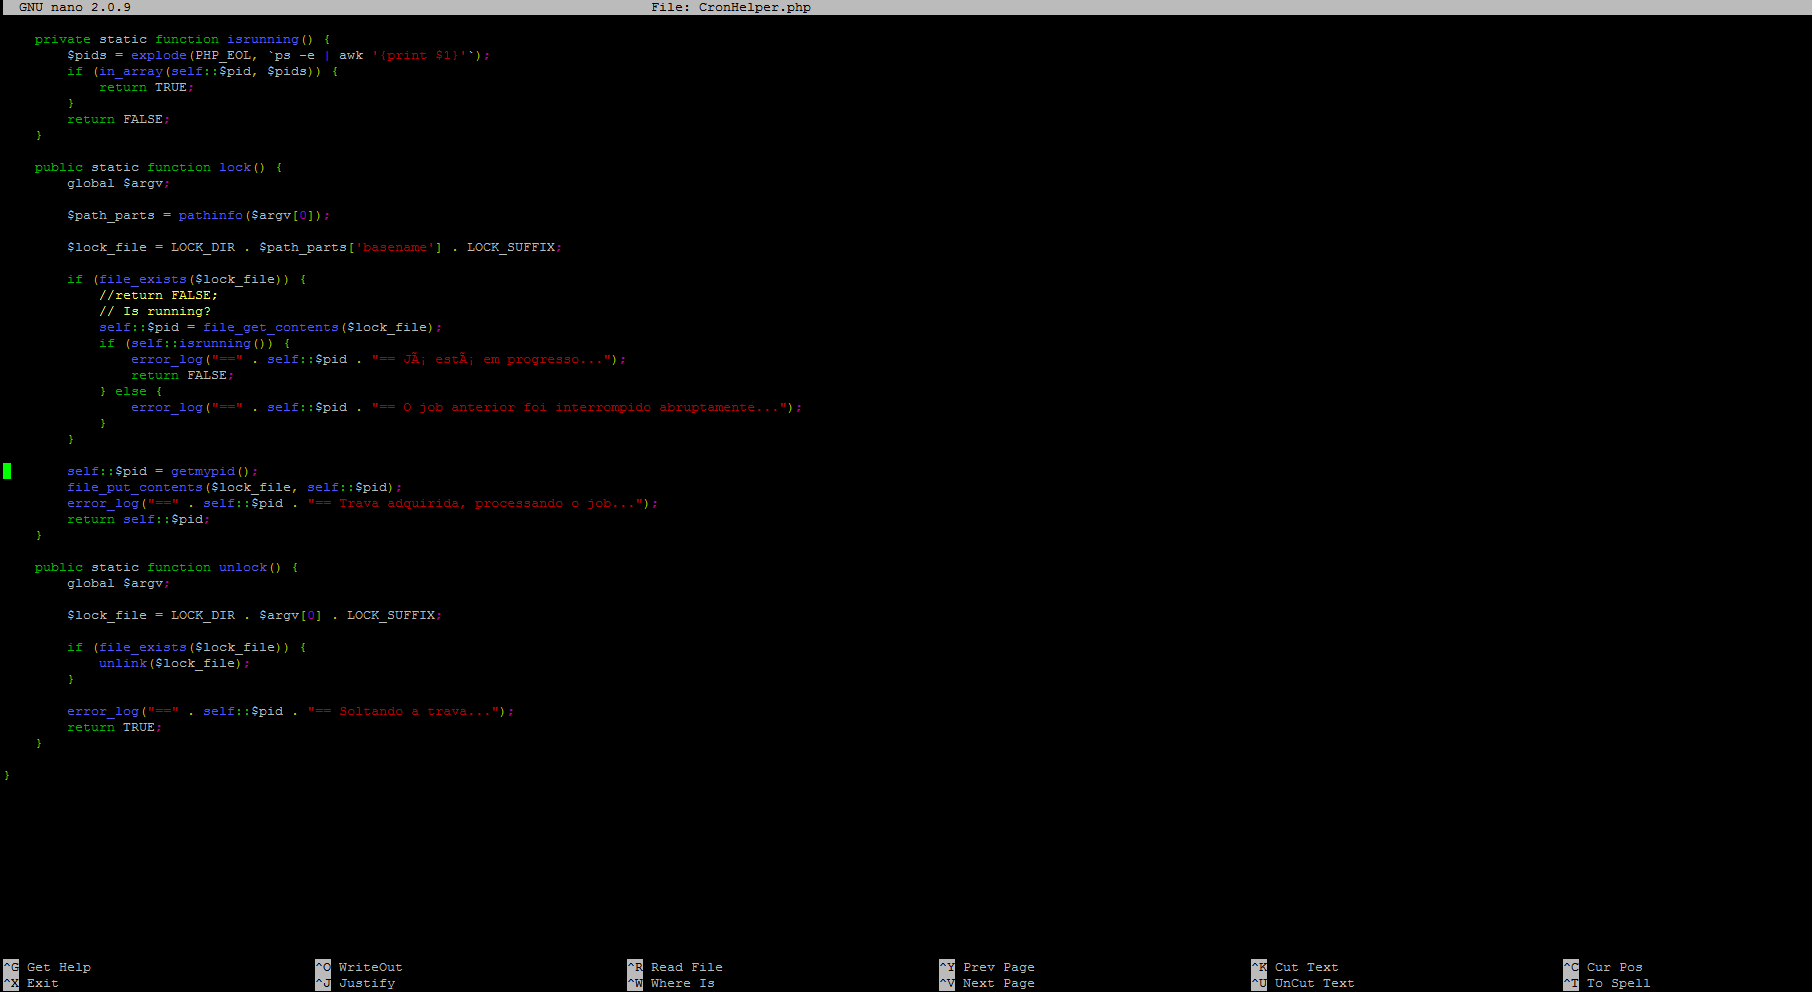Click the ^Y Prev Page shortcut
The image size is (1812, 992).
coord(987,967)
